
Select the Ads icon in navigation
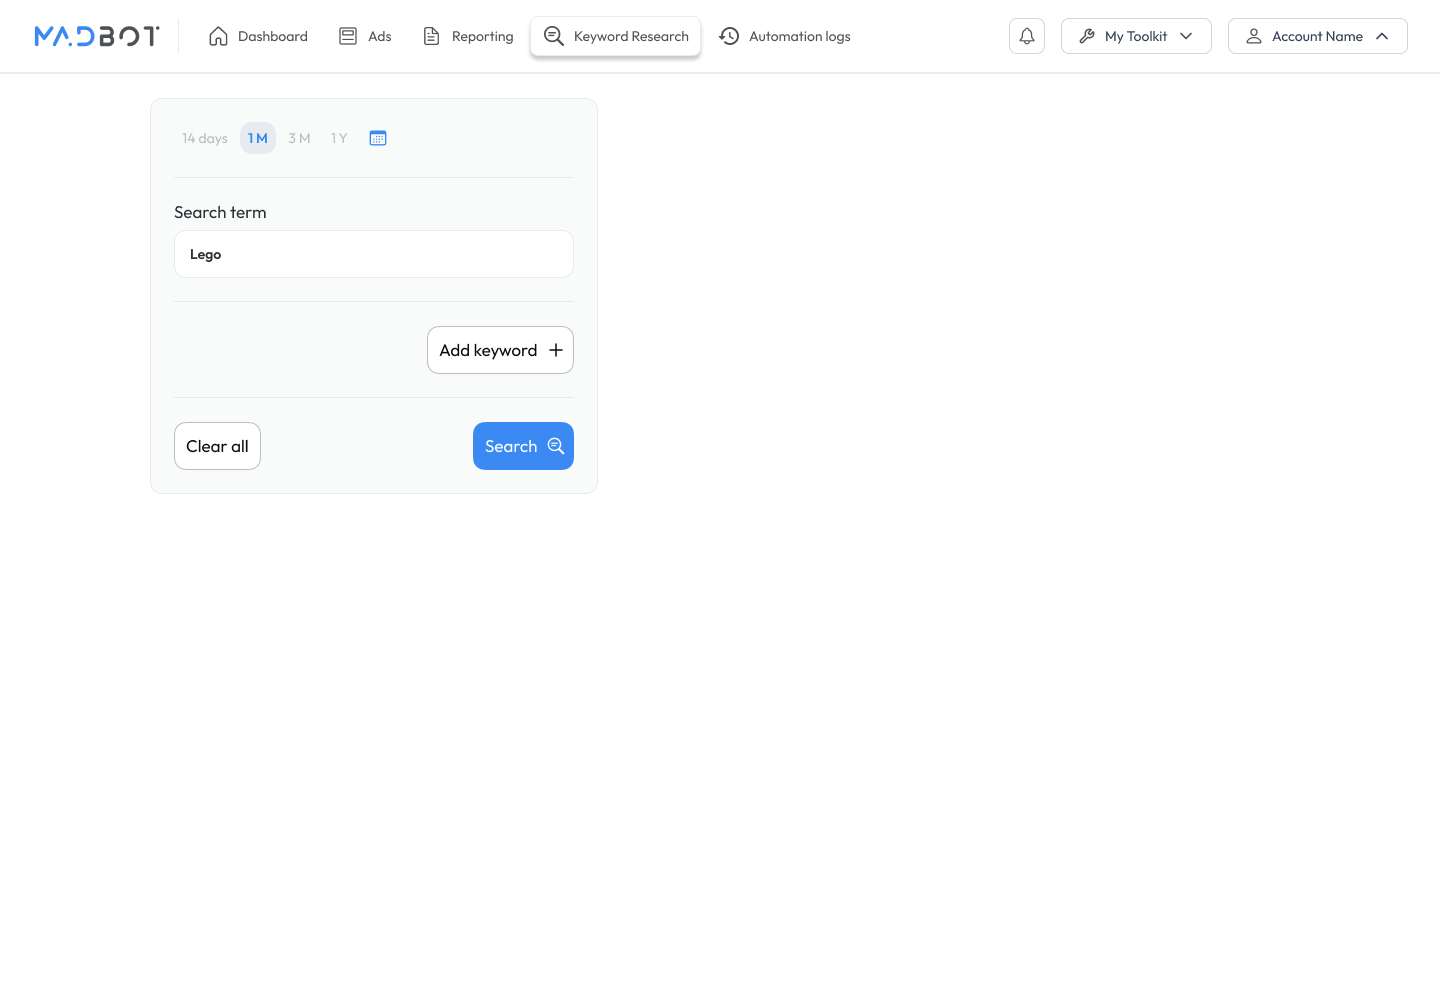pos(347,35)
